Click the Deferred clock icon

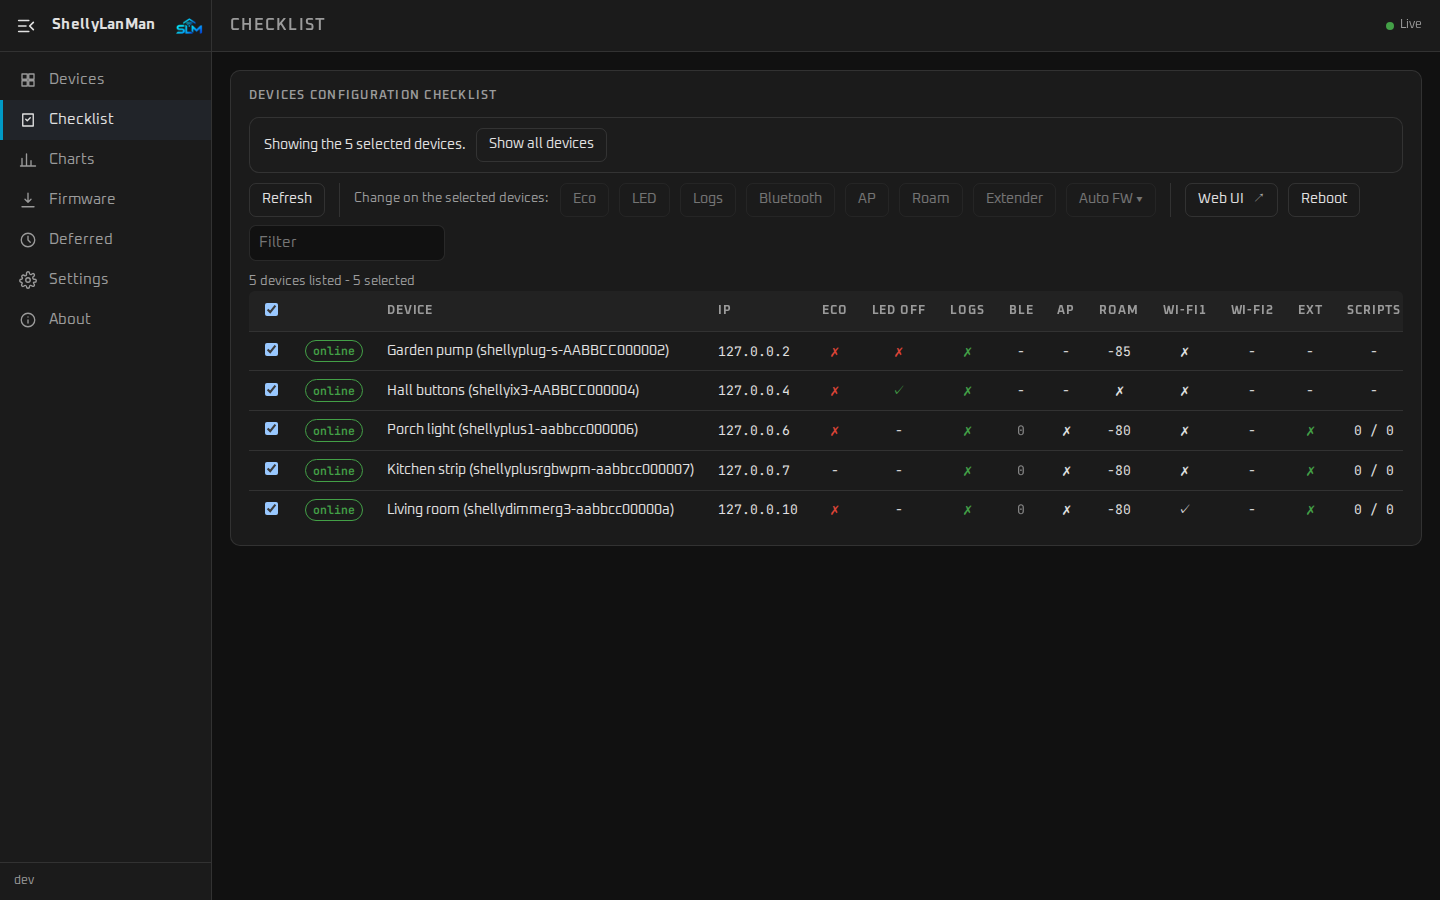(x=28, y=240)
